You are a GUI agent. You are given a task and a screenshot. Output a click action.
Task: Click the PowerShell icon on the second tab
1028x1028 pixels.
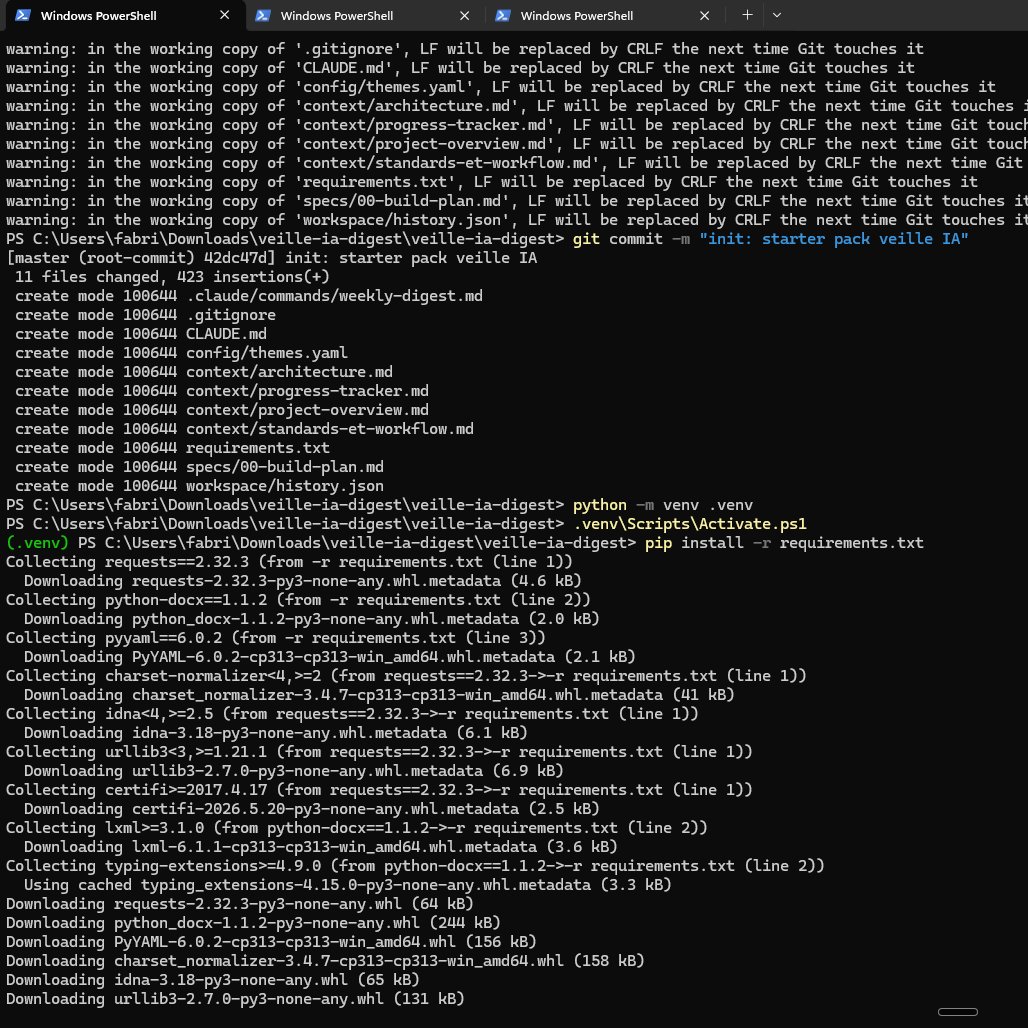point(263,16)
